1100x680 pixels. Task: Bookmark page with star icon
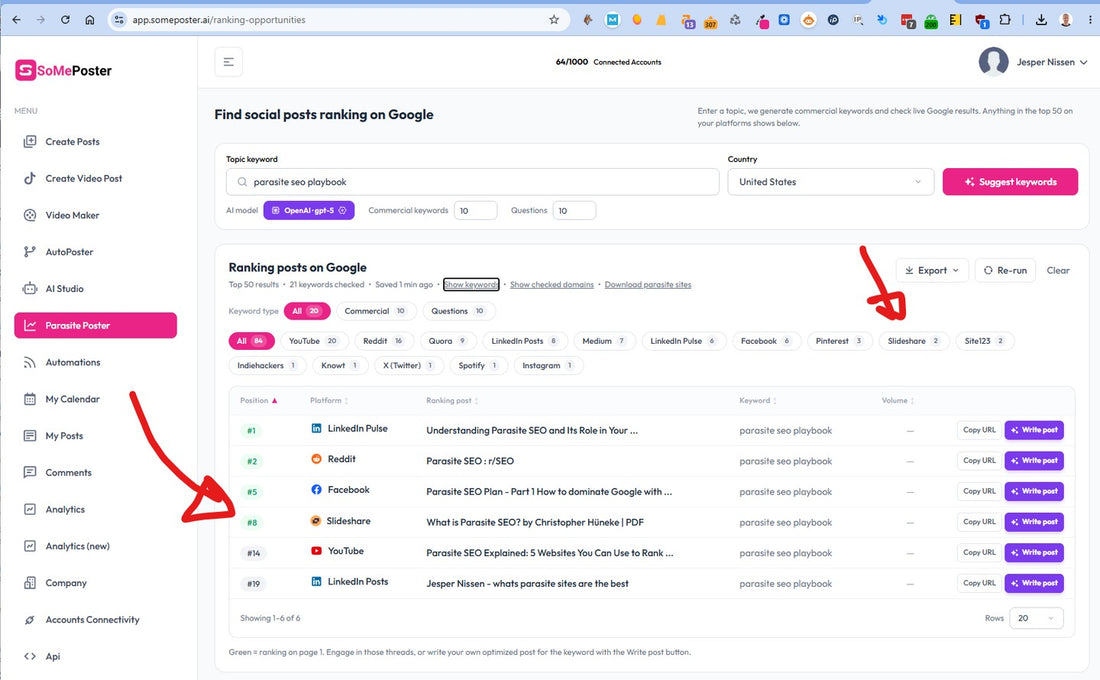tap(554, 20)
